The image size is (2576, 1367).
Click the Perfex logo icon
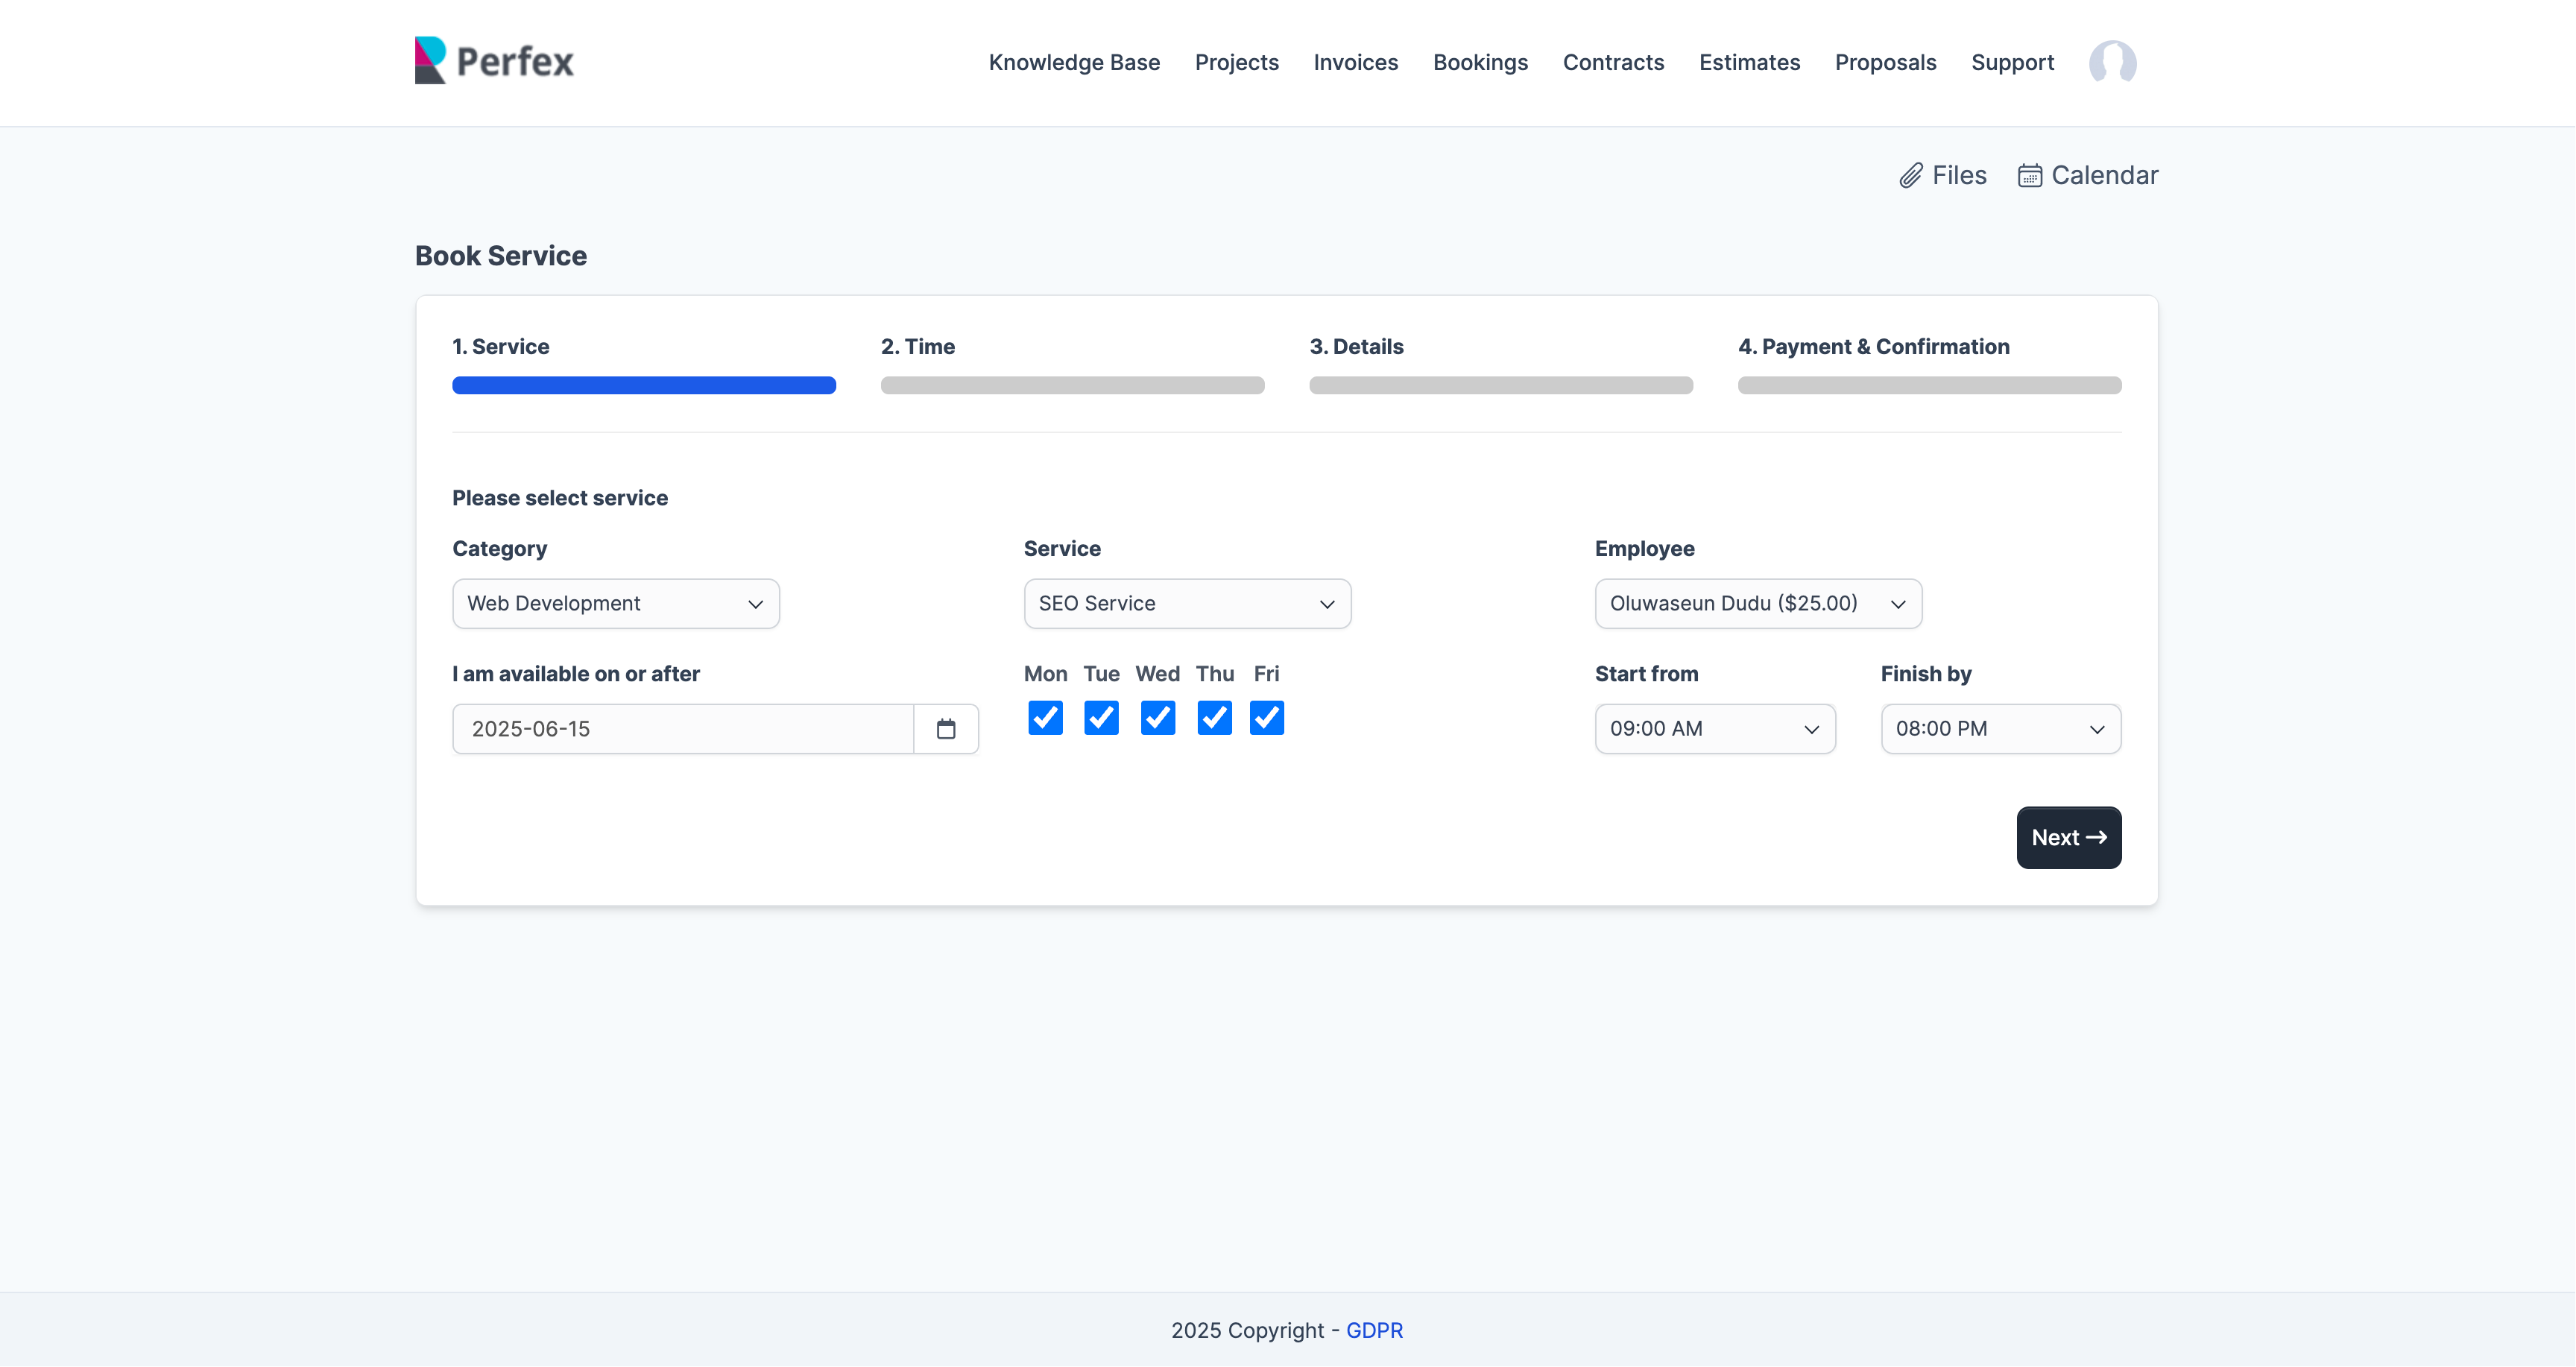click(430, 61)
